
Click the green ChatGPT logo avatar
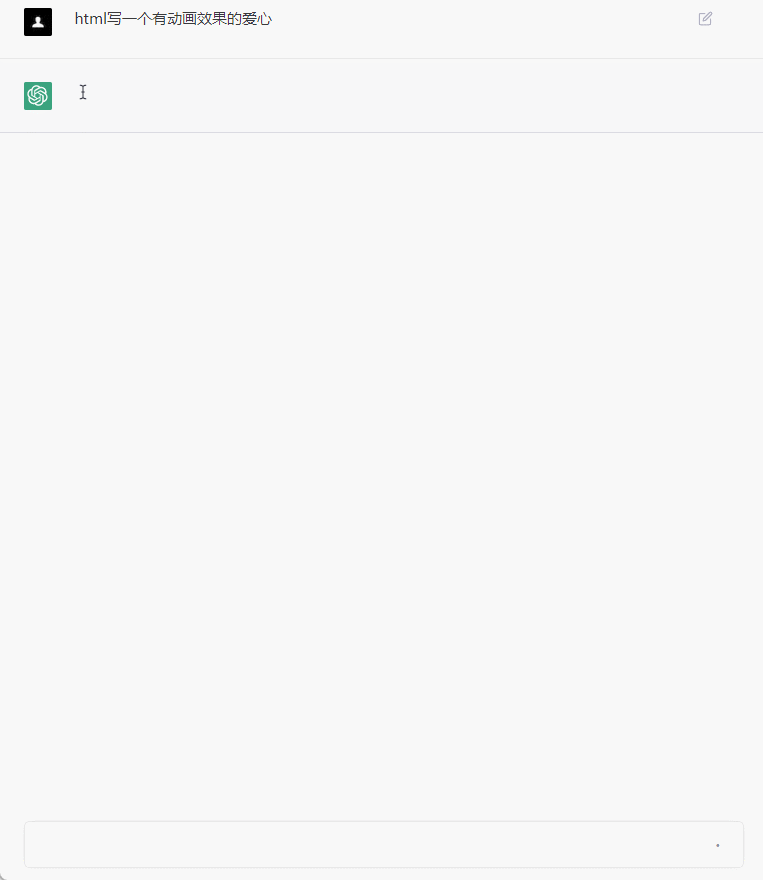click(x=38, y=95)
